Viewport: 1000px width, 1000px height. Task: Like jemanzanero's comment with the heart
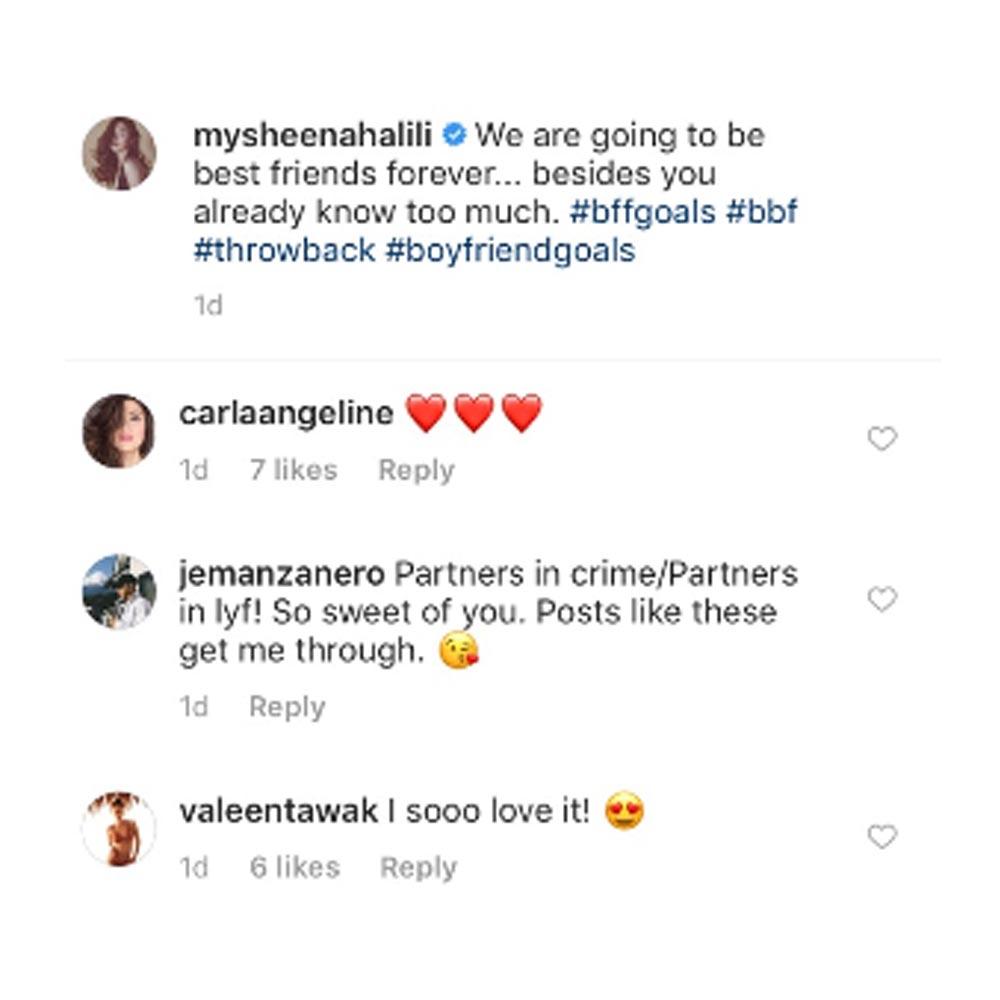pos(881,600)
